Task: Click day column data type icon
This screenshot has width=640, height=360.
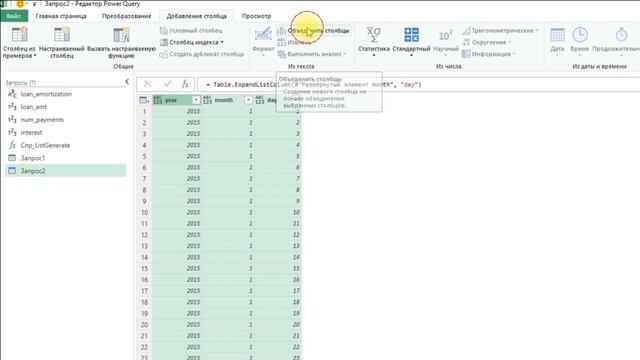Action: click(x=260, y=100)
